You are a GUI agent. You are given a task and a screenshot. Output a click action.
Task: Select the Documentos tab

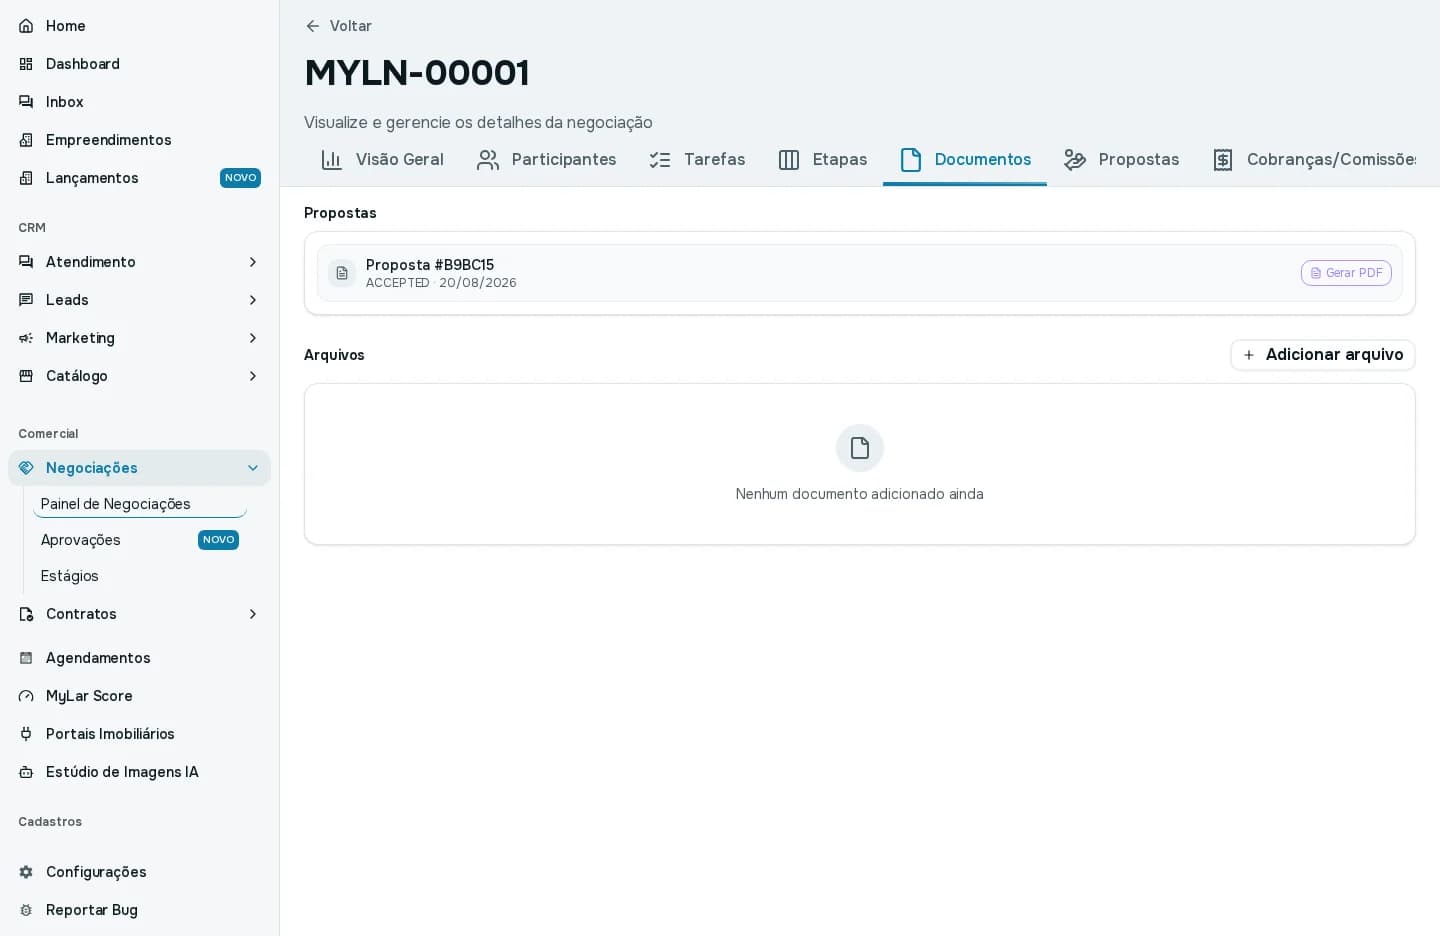tap(965, 160)
